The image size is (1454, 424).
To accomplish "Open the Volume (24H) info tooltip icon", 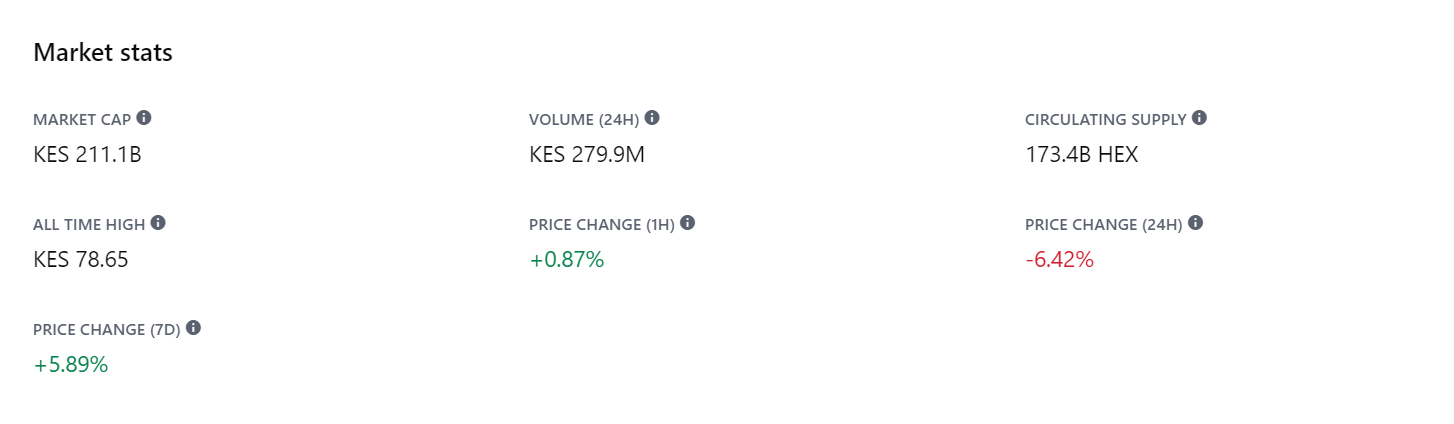I will coord(652,118).
